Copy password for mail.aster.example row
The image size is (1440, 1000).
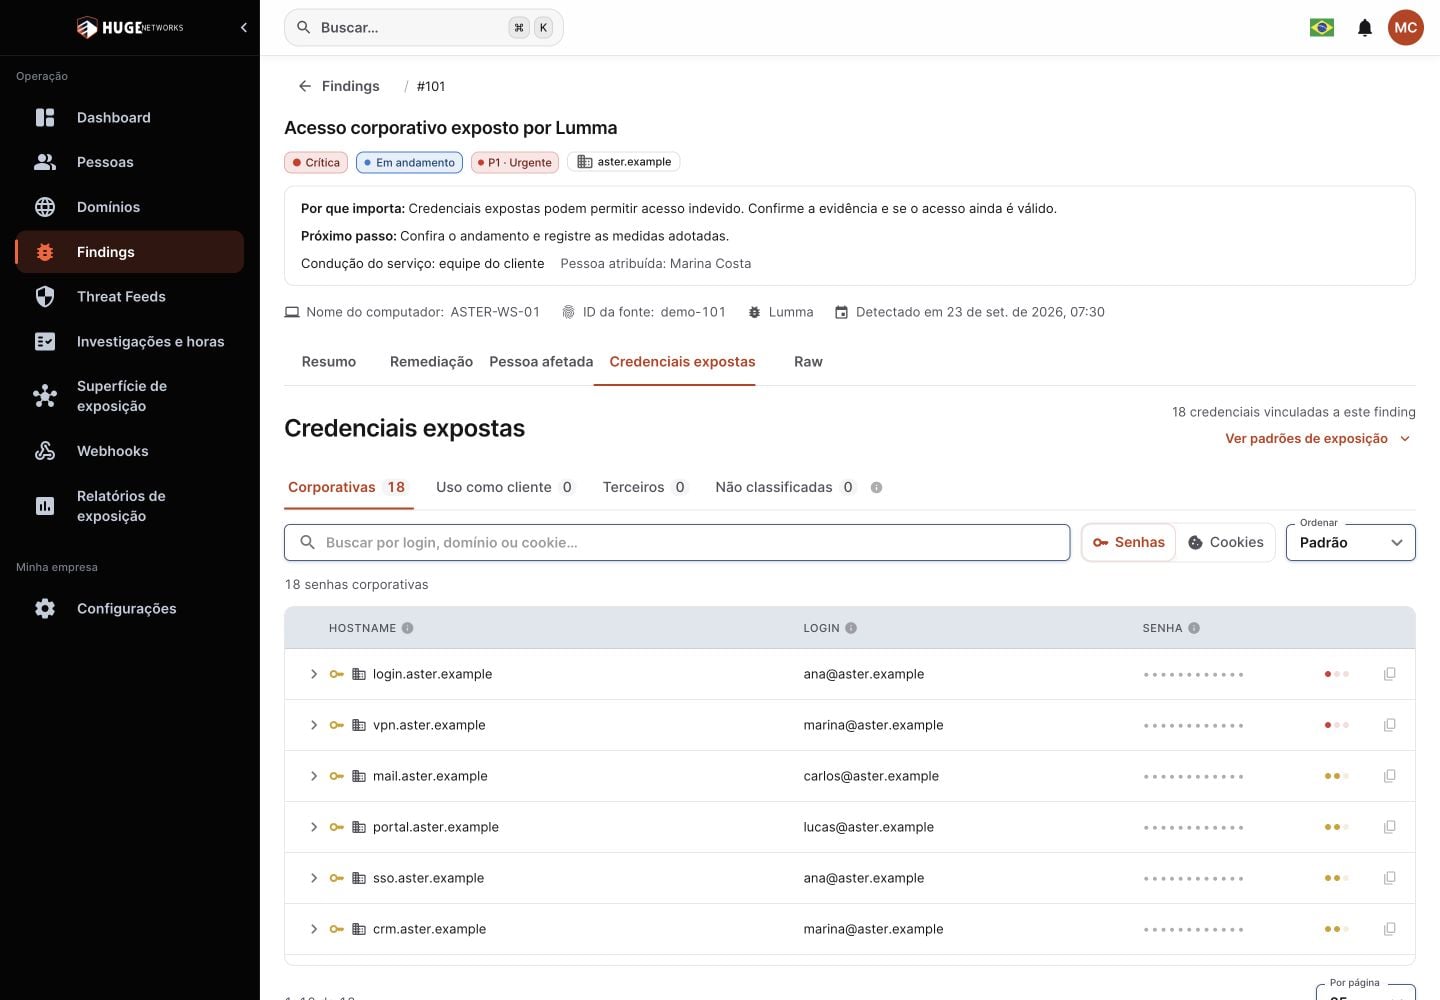[1389, 776]
